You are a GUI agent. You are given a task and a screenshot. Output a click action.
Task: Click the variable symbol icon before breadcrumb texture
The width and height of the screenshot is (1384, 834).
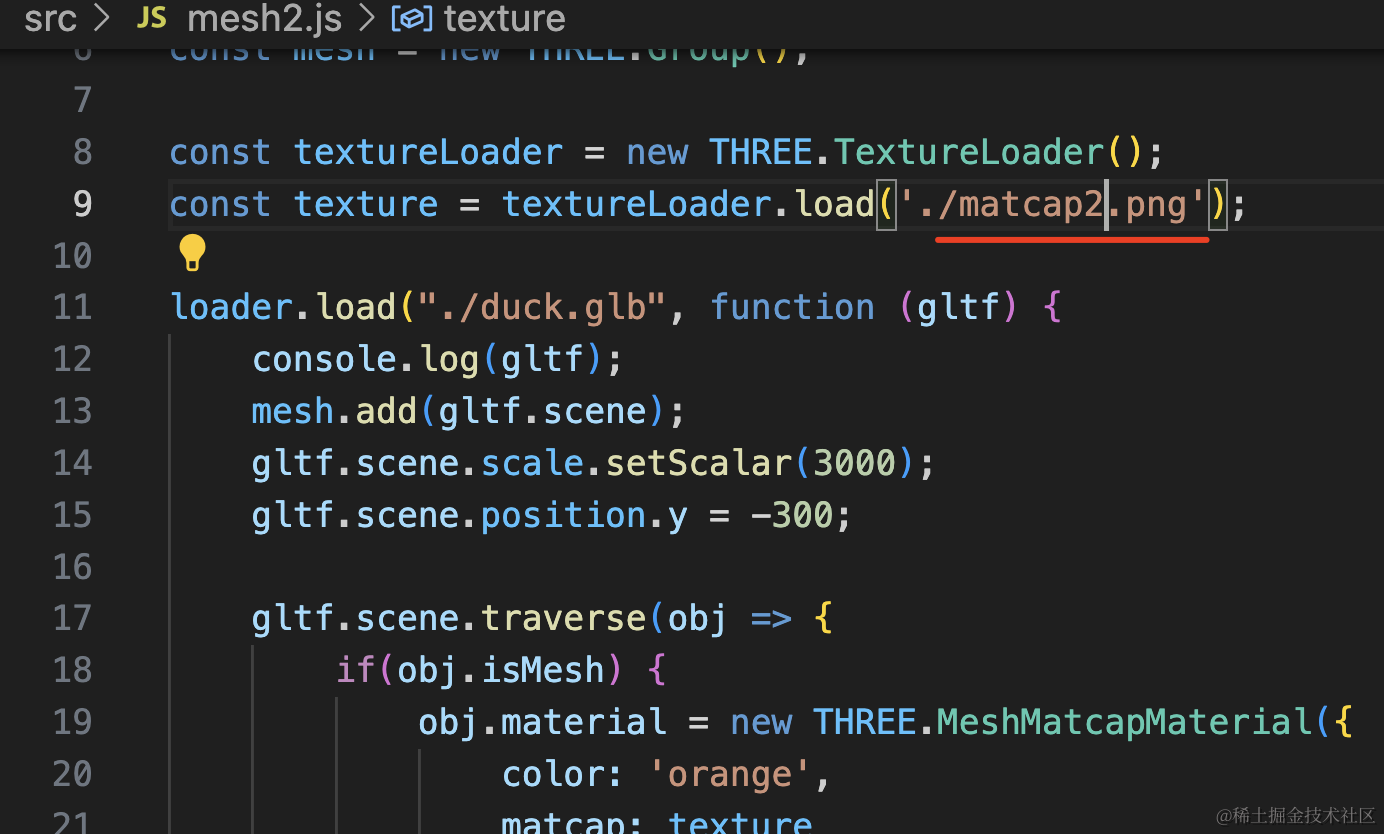pos(411,18)
